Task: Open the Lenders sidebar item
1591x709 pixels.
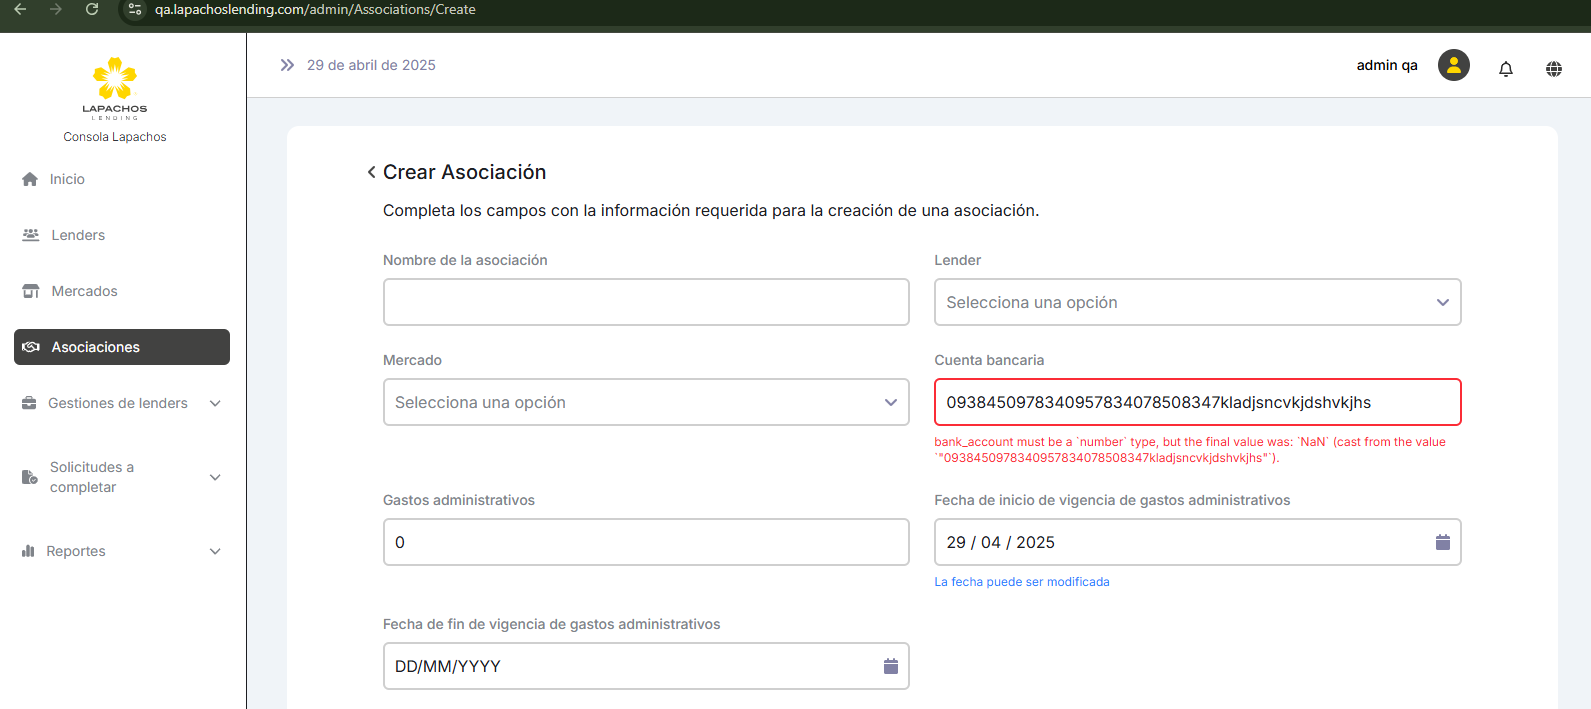Action: 77,235
